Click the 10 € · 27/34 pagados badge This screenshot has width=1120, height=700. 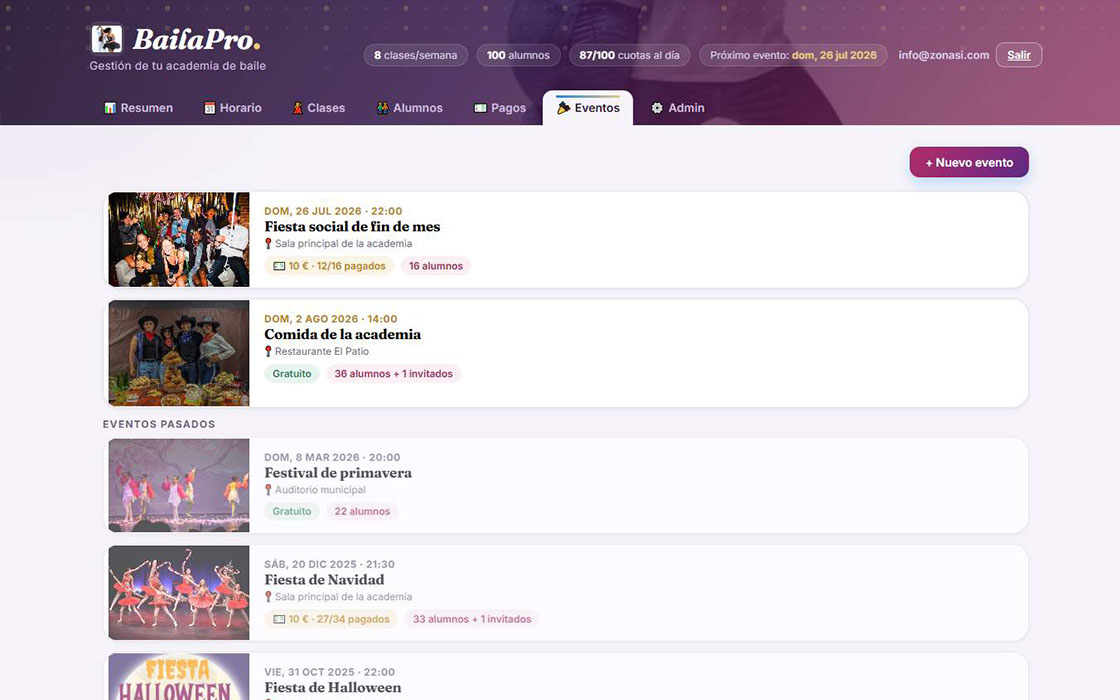click(331, 619)
